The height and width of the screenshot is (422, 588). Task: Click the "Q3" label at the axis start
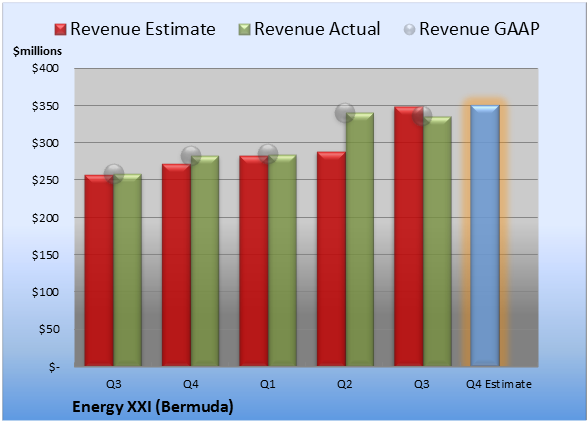click(x=114, y=384)
